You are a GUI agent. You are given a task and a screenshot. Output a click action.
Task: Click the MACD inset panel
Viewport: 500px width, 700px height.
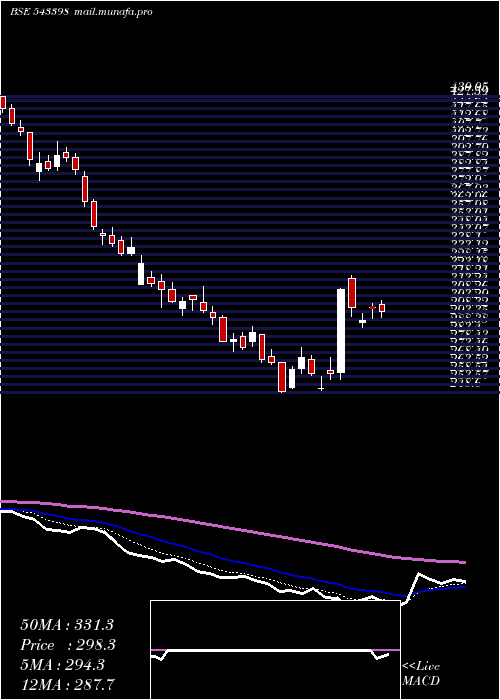(x=275, y=650)
